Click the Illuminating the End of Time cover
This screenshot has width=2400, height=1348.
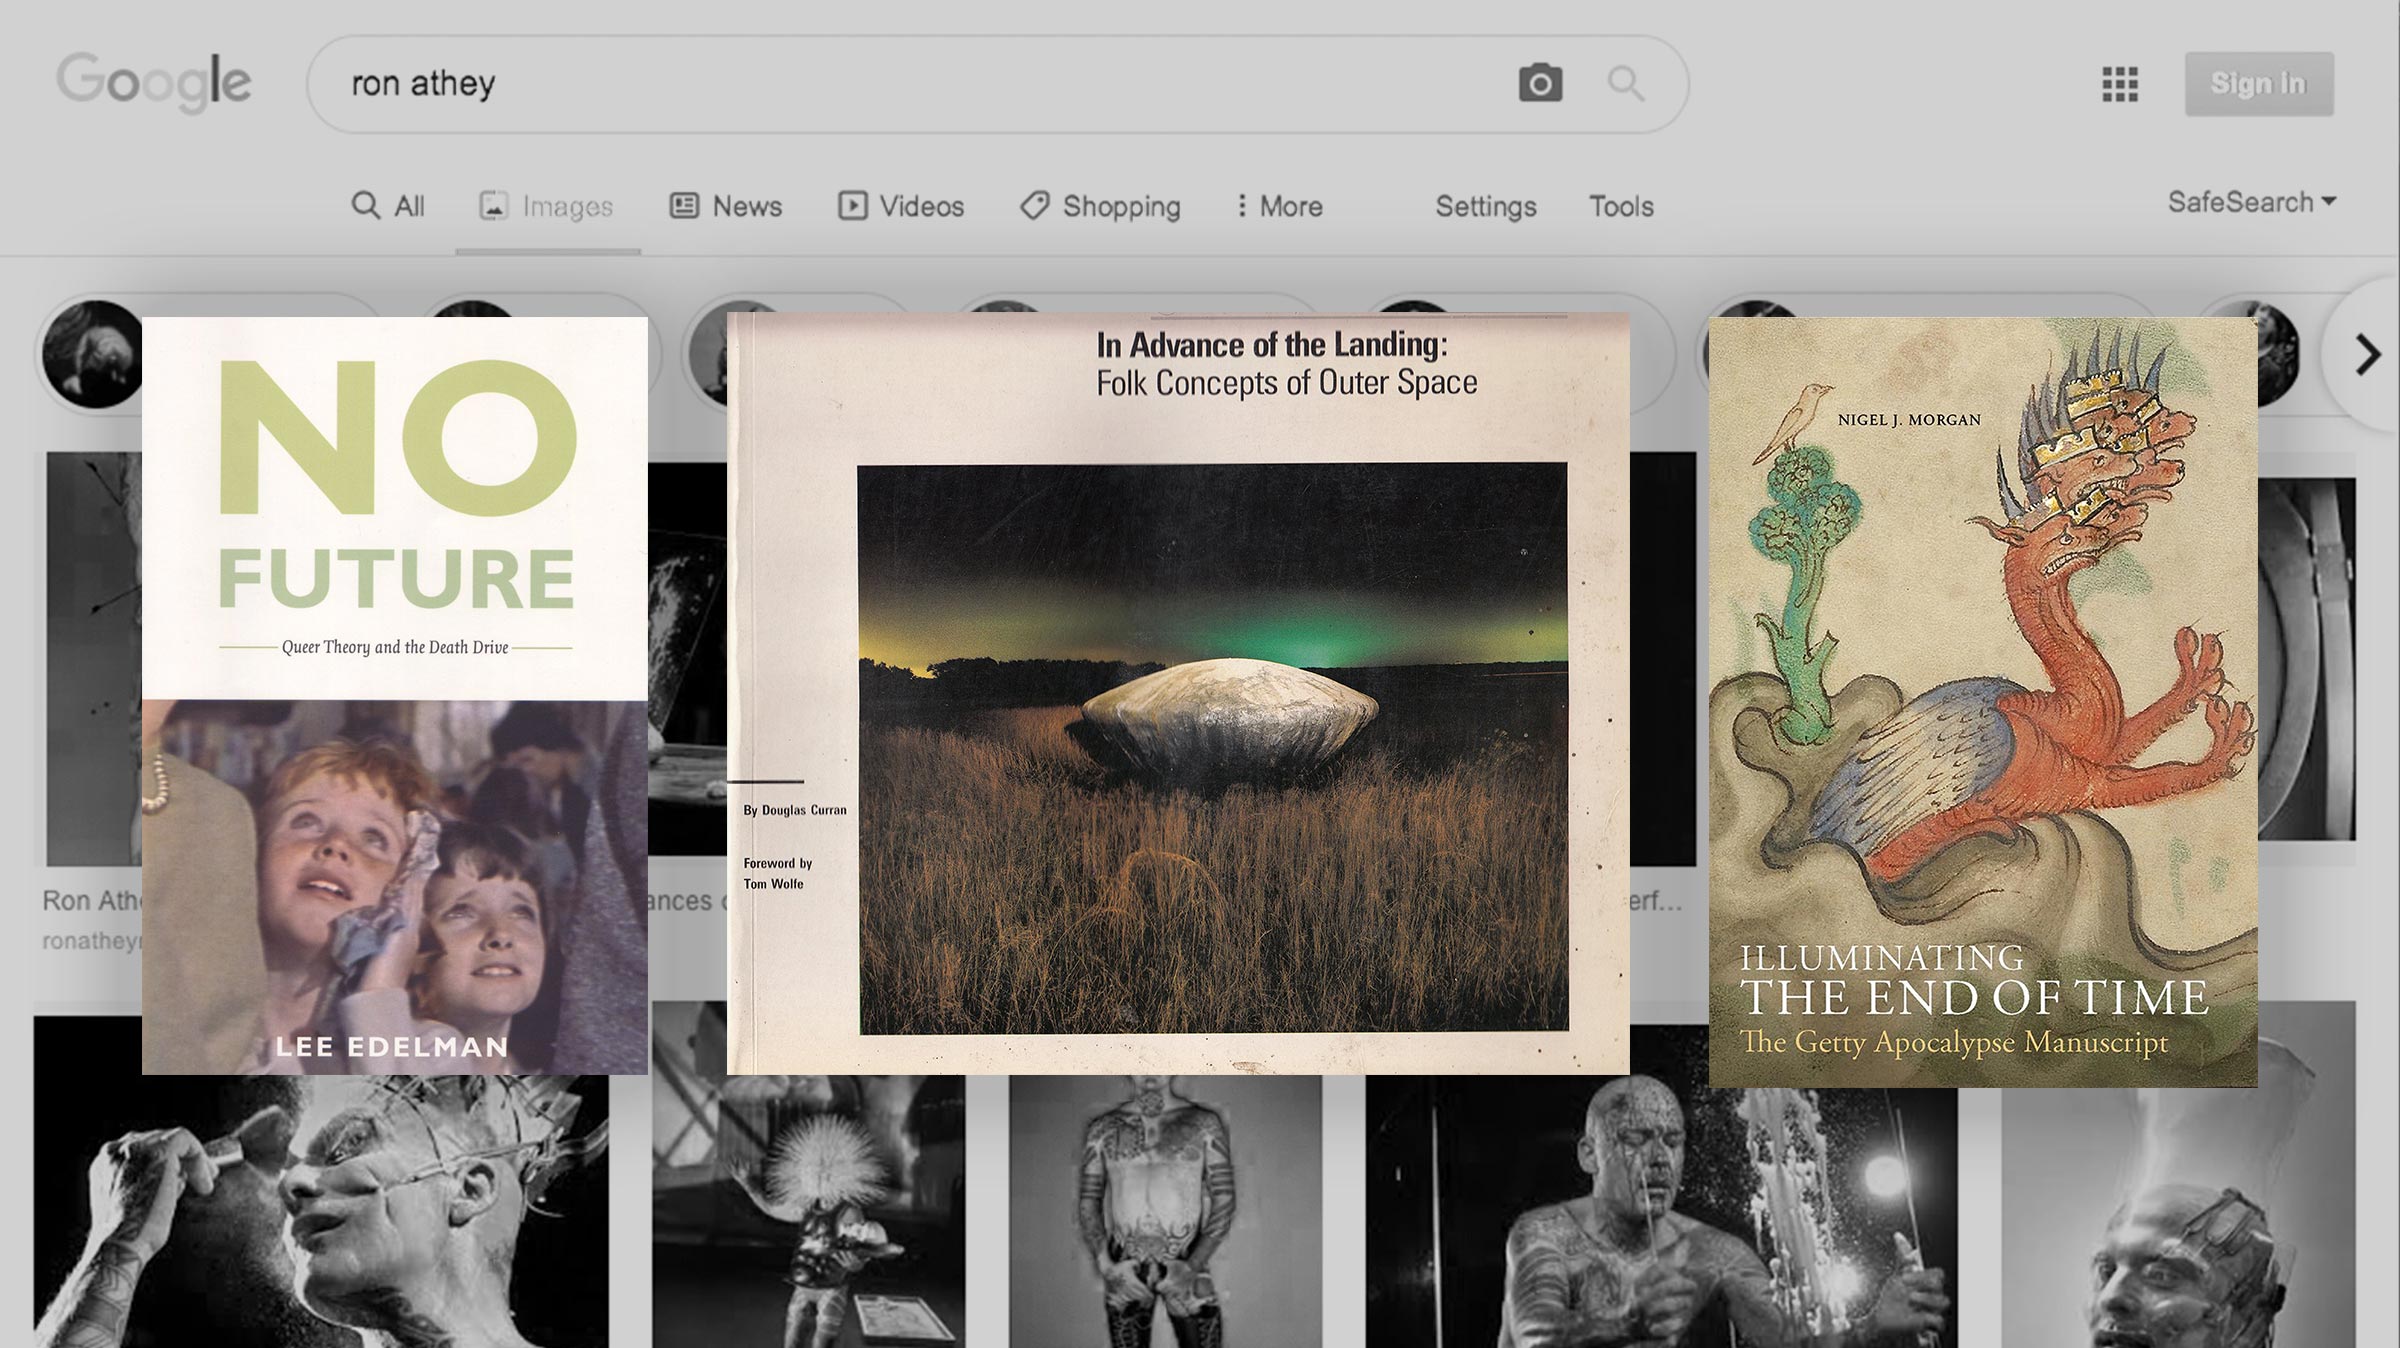click(1983, 702)
